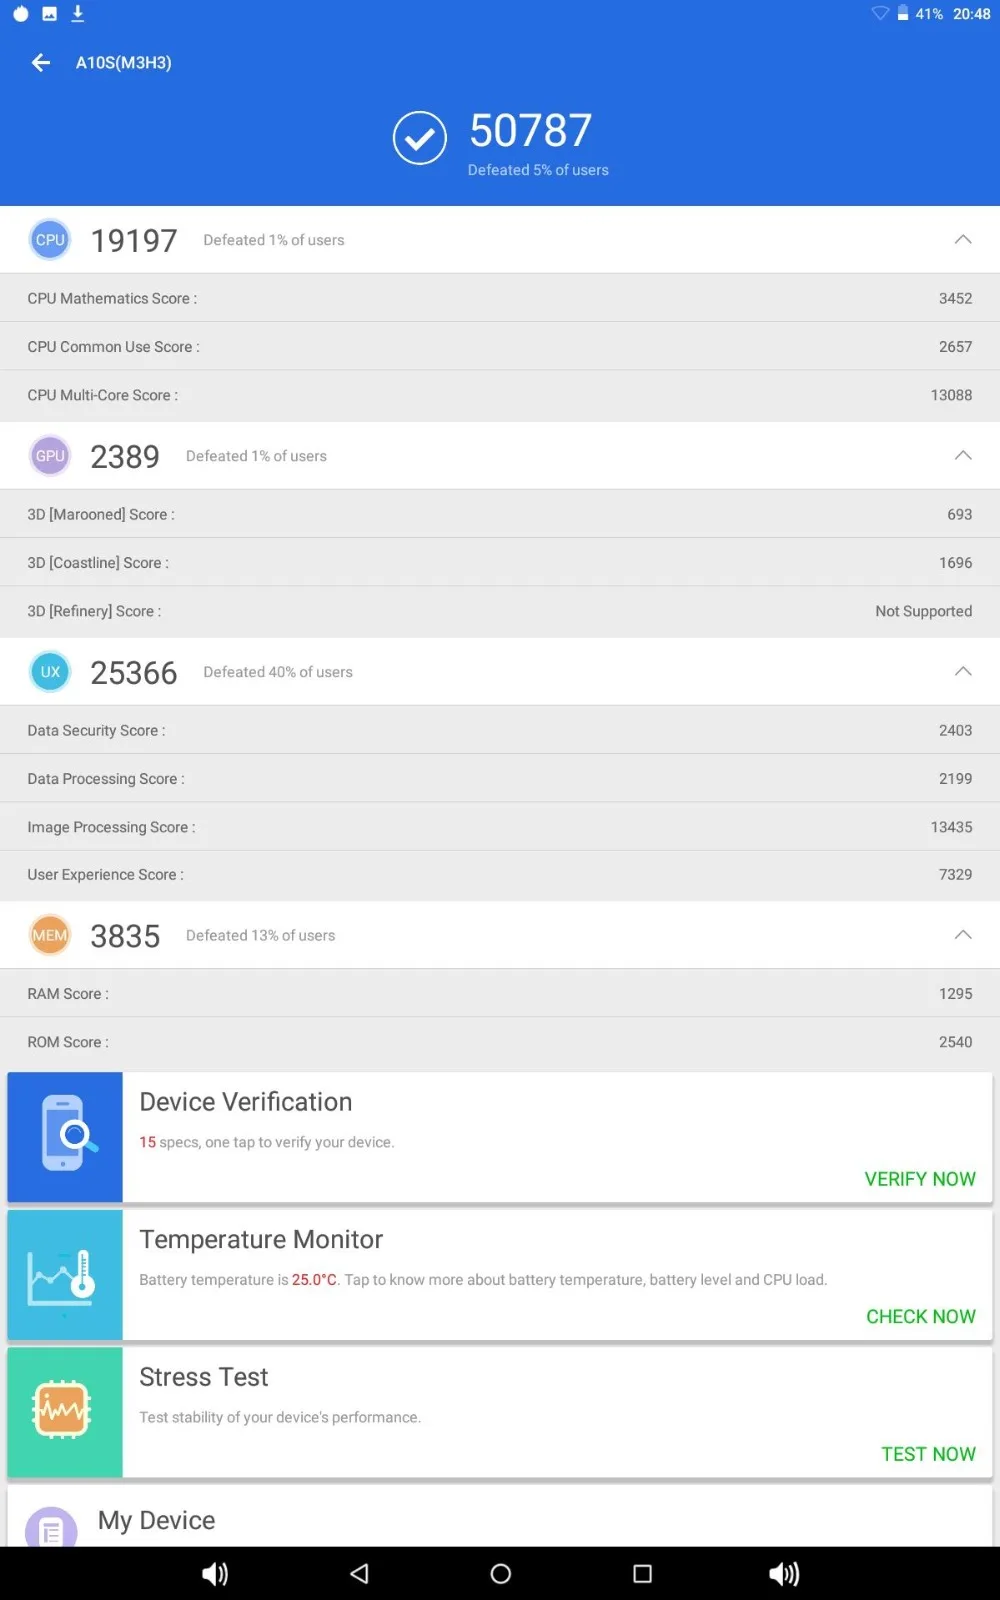Tap the My Device icon
1000x1600 pixels.
click(51, 1527)
